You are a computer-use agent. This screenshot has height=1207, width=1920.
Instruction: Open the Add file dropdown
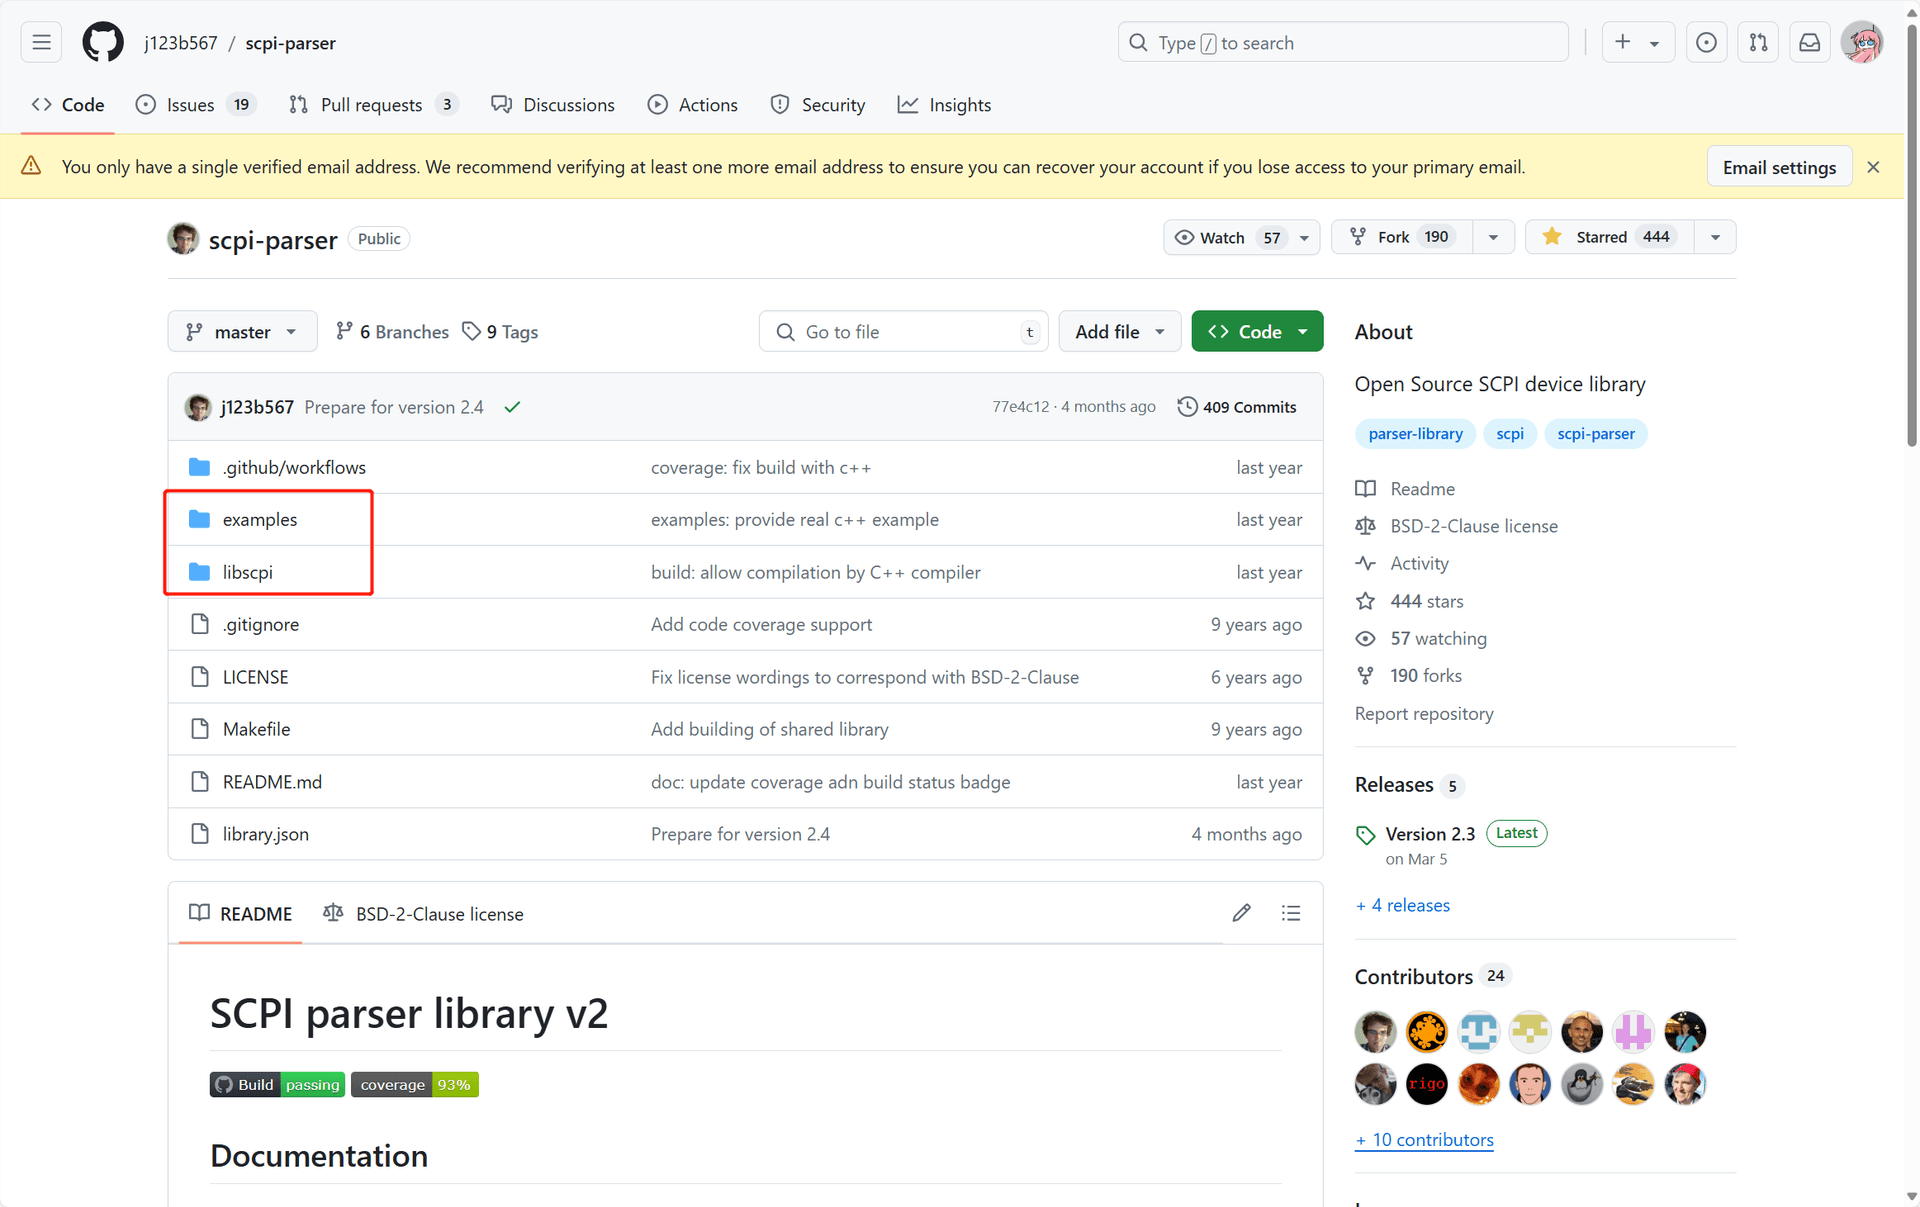[1119, 331]
